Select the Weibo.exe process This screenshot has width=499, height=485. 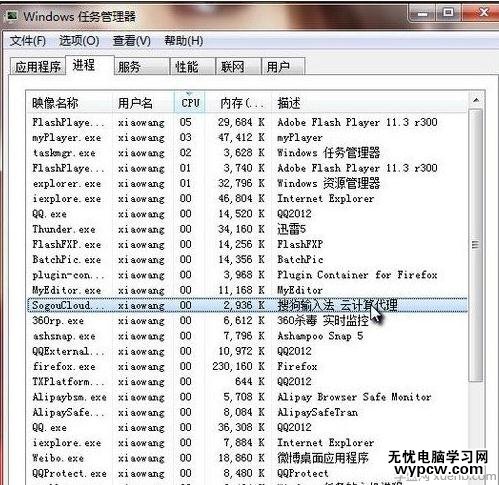pos(247,458)
